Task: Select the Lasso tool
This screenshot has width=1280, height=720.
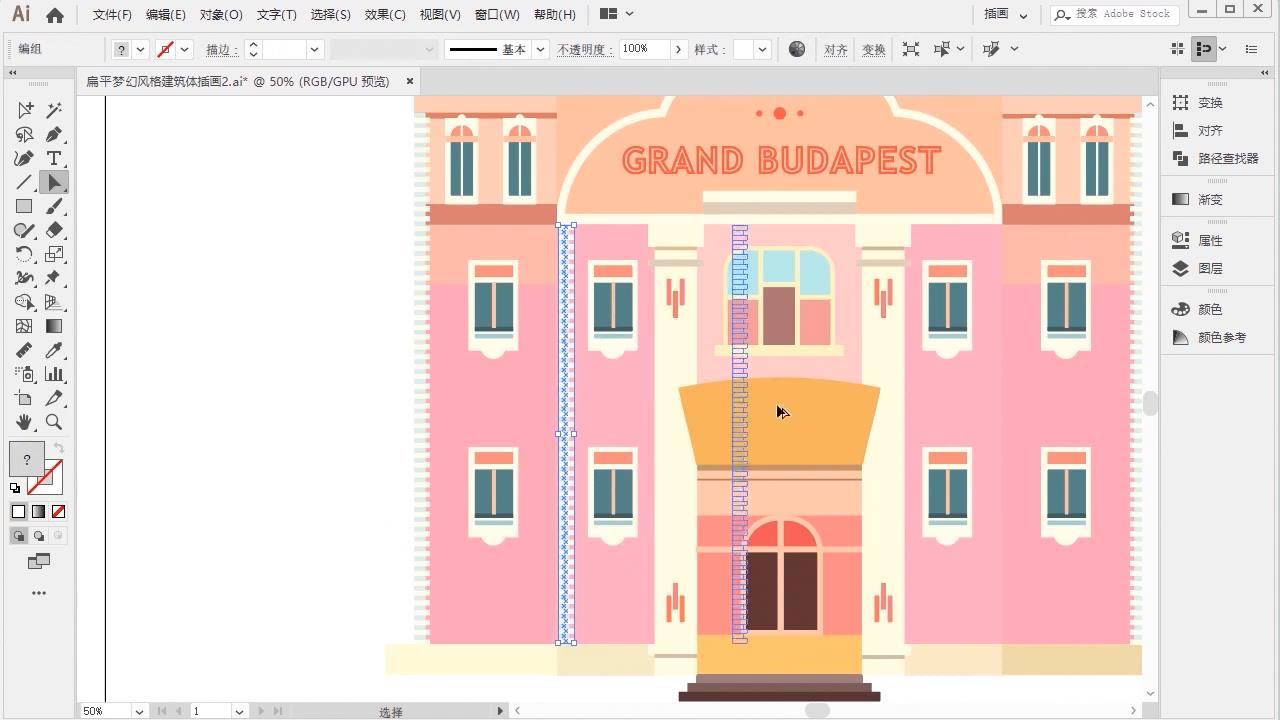Action: [25, 134]
